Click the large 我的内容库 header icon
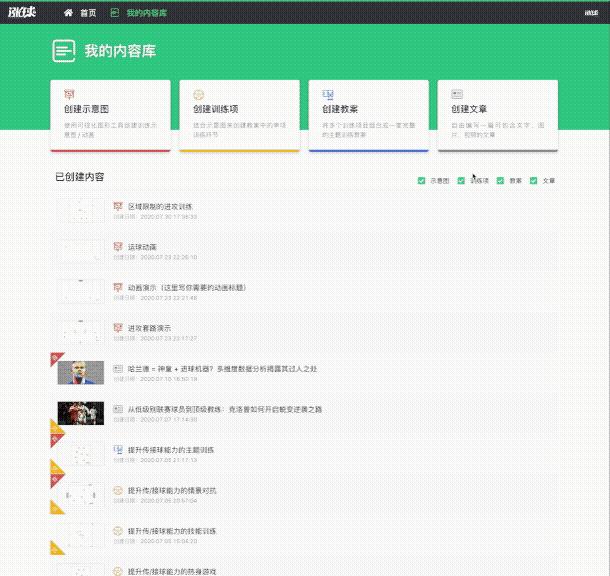This screenshot has height=576, width=610. point(64,51)
